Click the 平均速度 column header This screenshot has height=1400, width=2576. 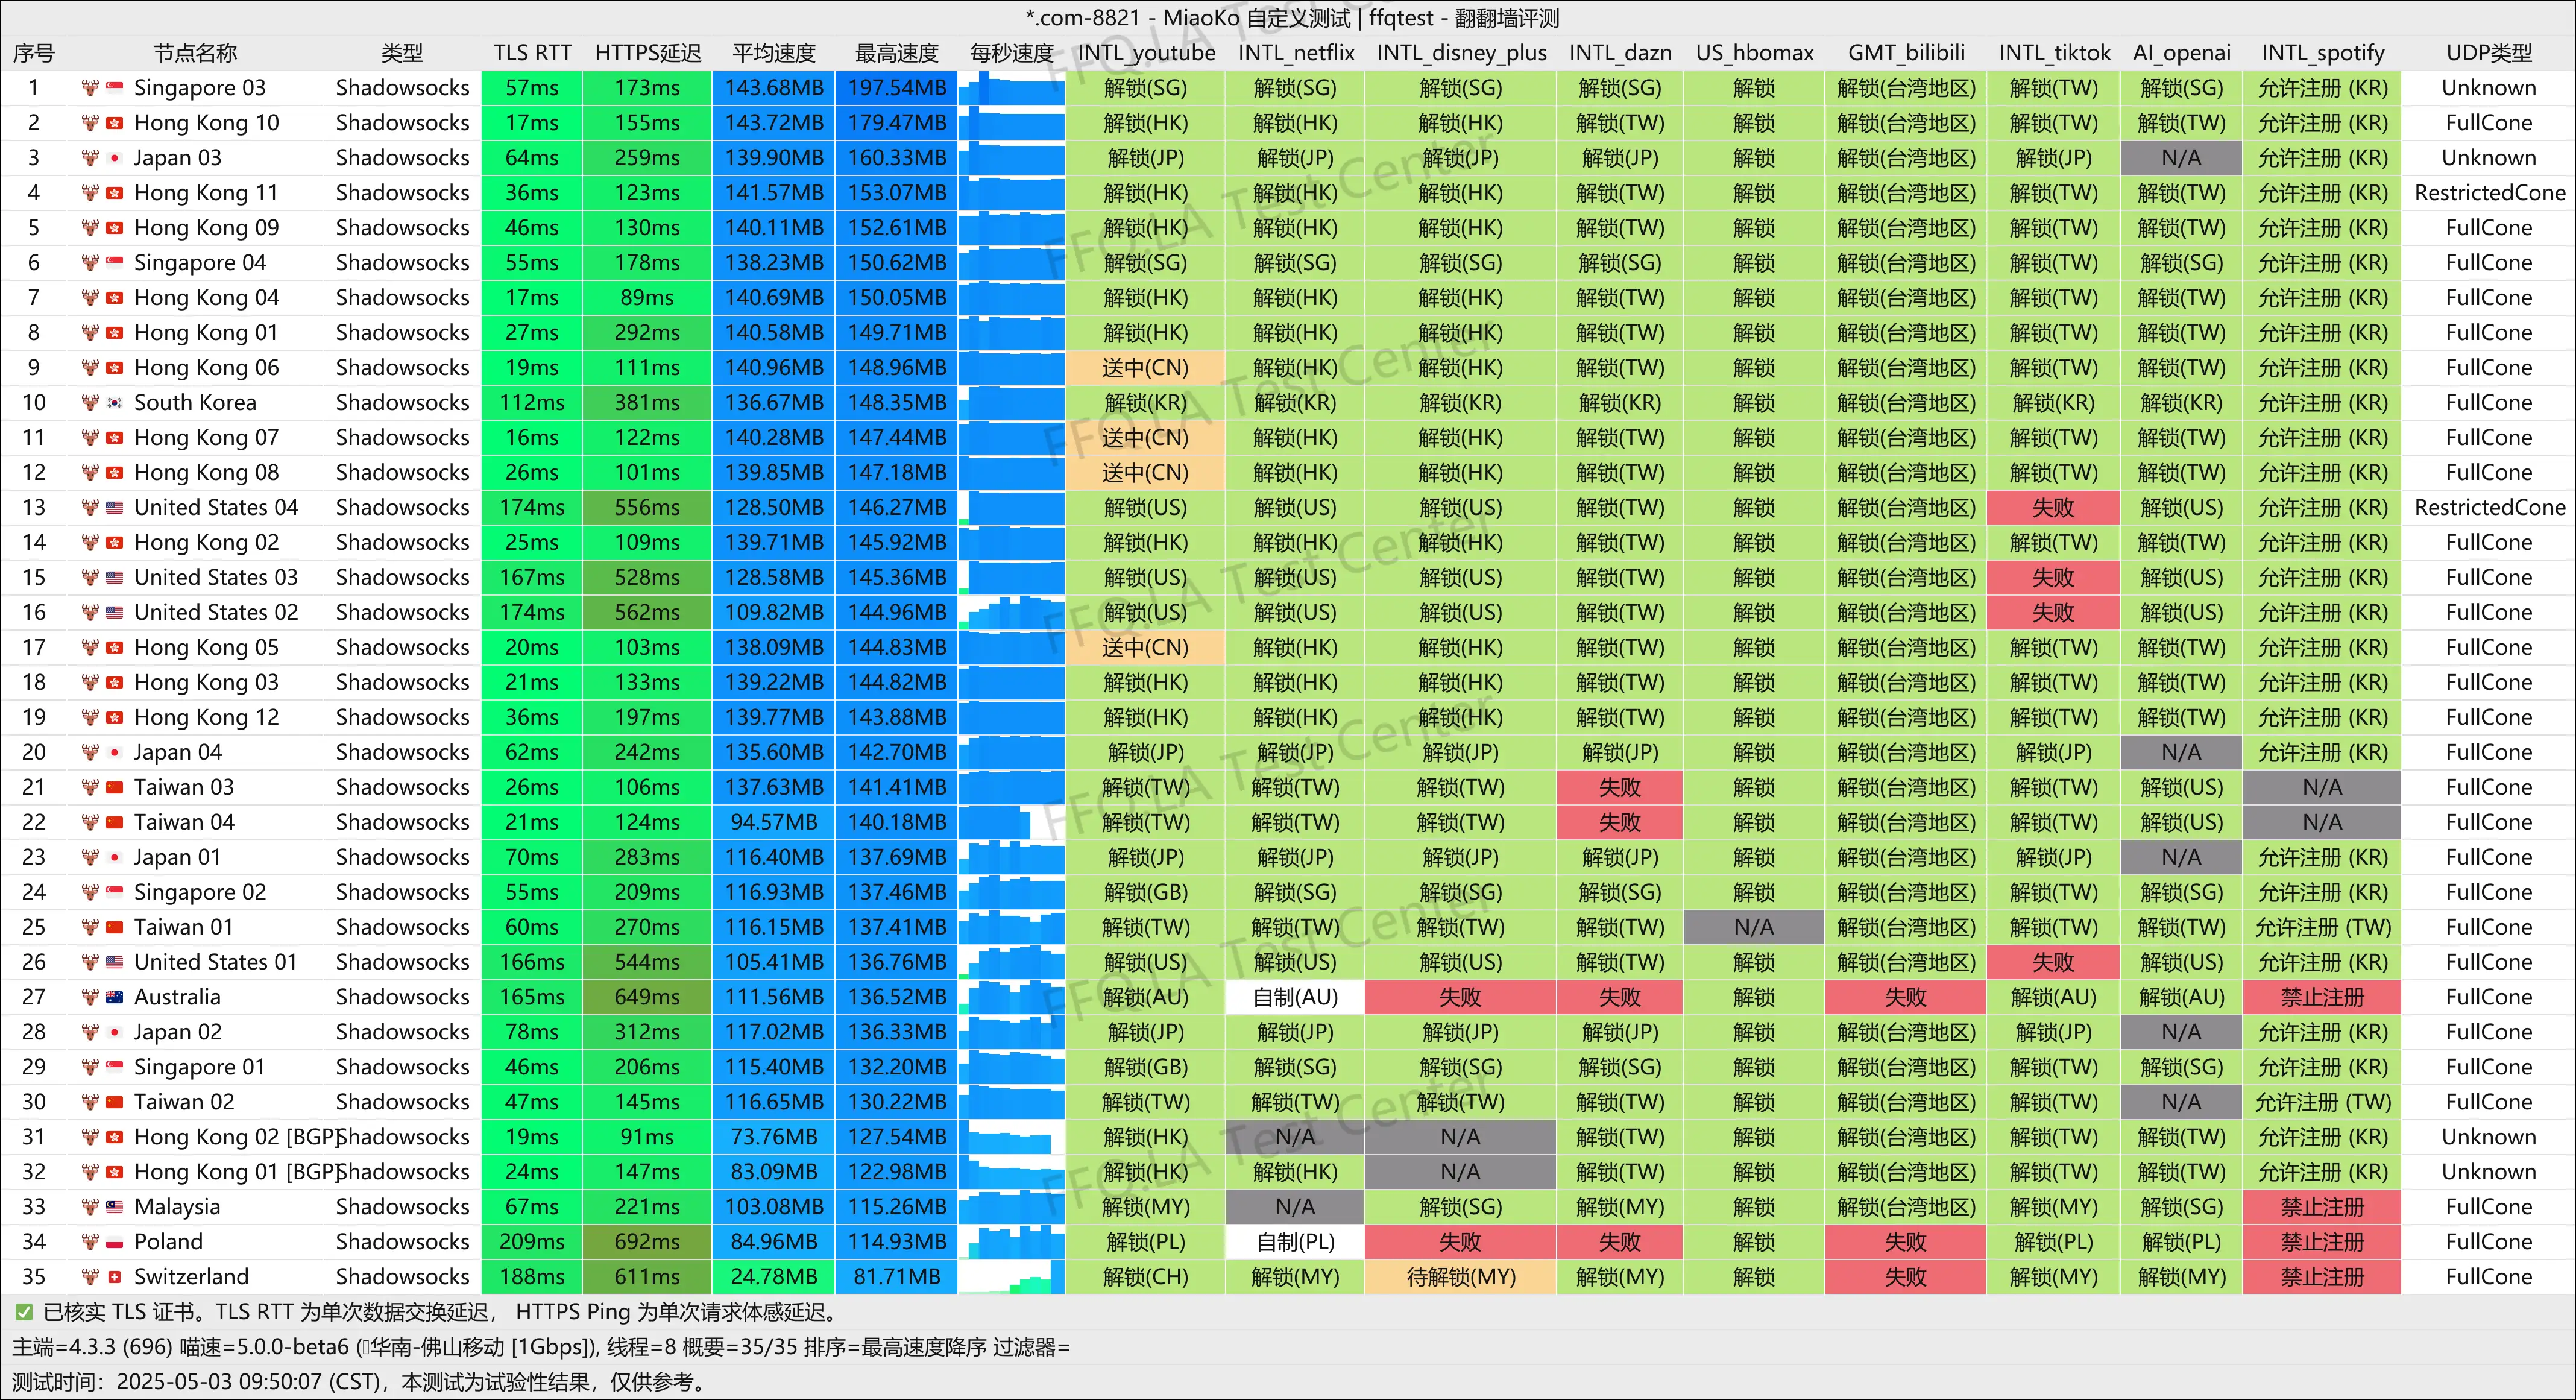(x=774, y=53)
